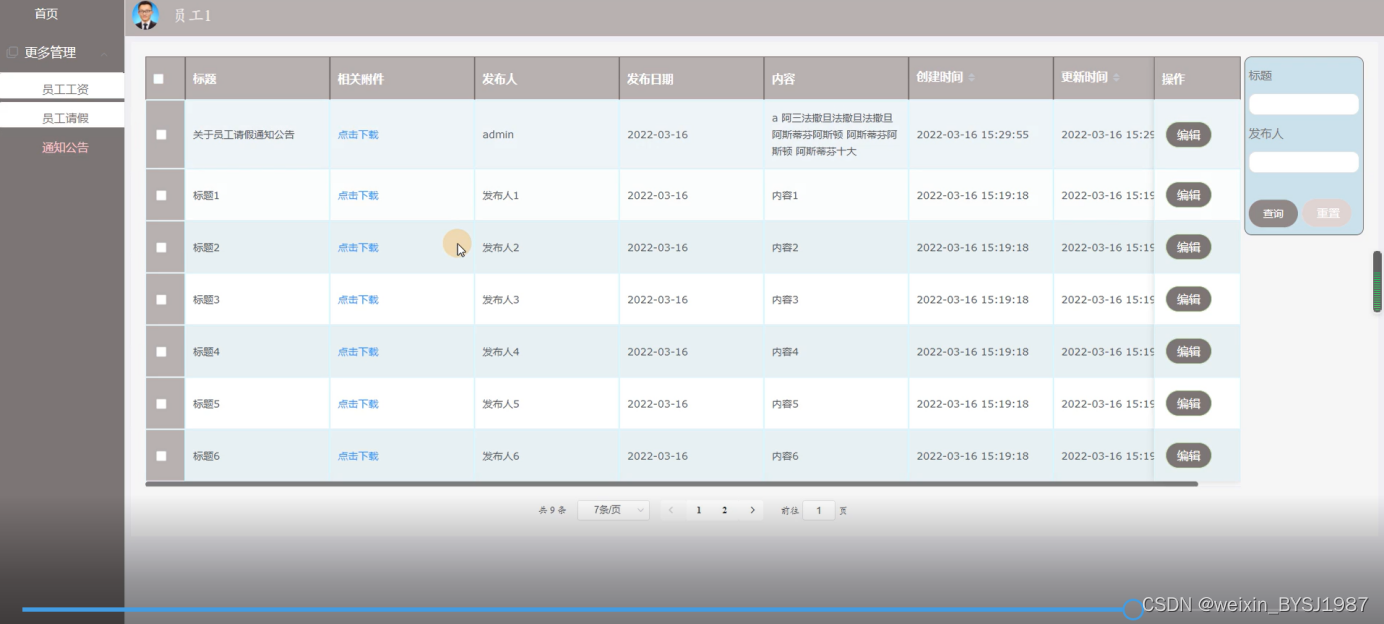Select 通知公告 menu item
Screen dimensions: 1384x624
click(65, 148)
